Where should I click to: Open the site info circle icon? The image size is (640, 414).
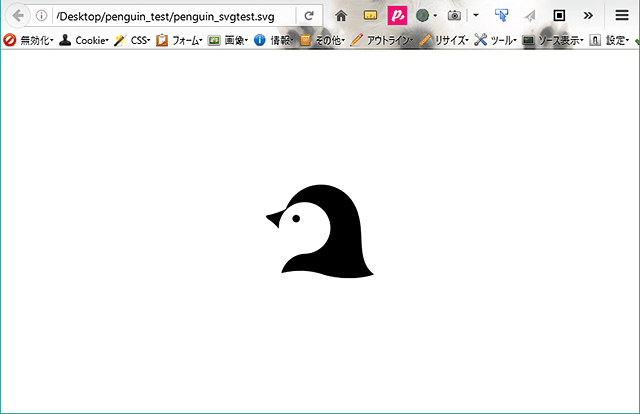(41, 16)
